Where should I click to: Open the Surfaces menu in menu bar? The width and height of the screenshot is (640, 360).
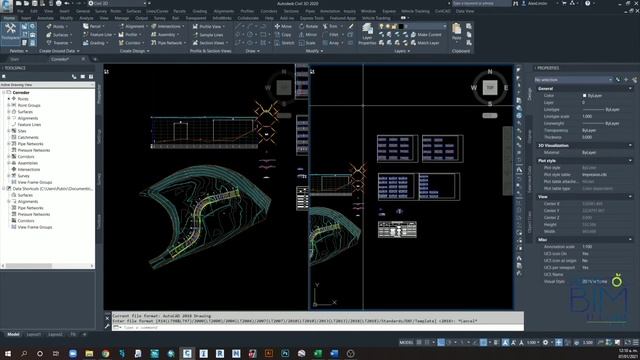133,11
